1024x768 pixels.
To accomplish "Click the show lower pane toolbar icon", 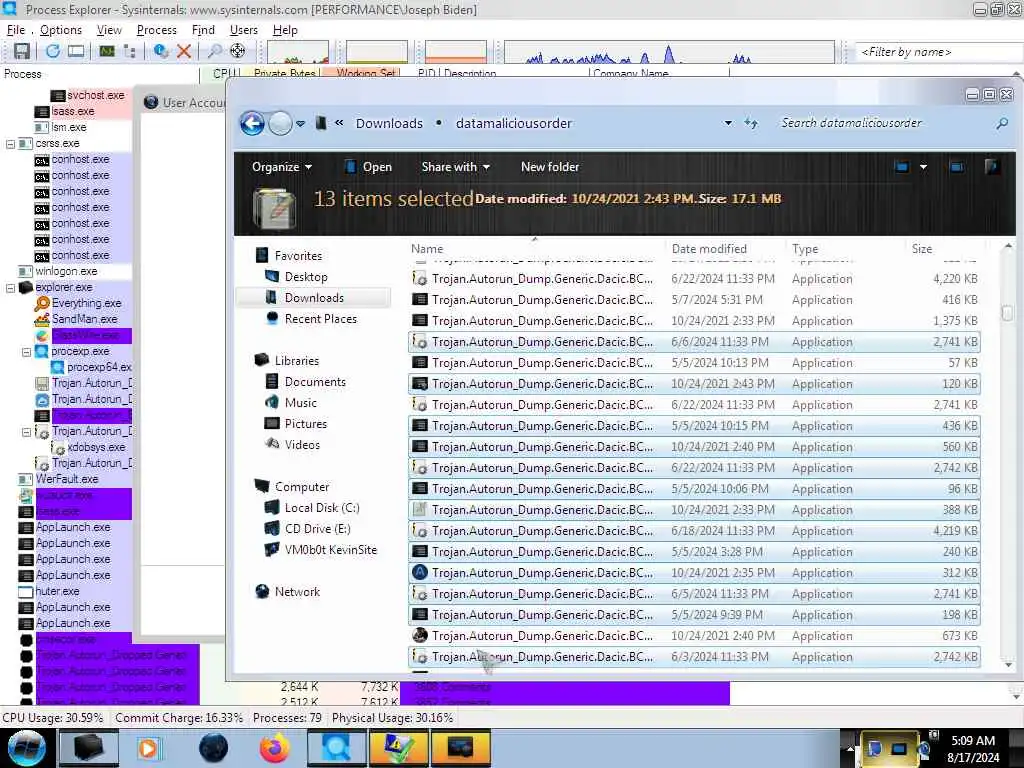I will tap(76, 52).
